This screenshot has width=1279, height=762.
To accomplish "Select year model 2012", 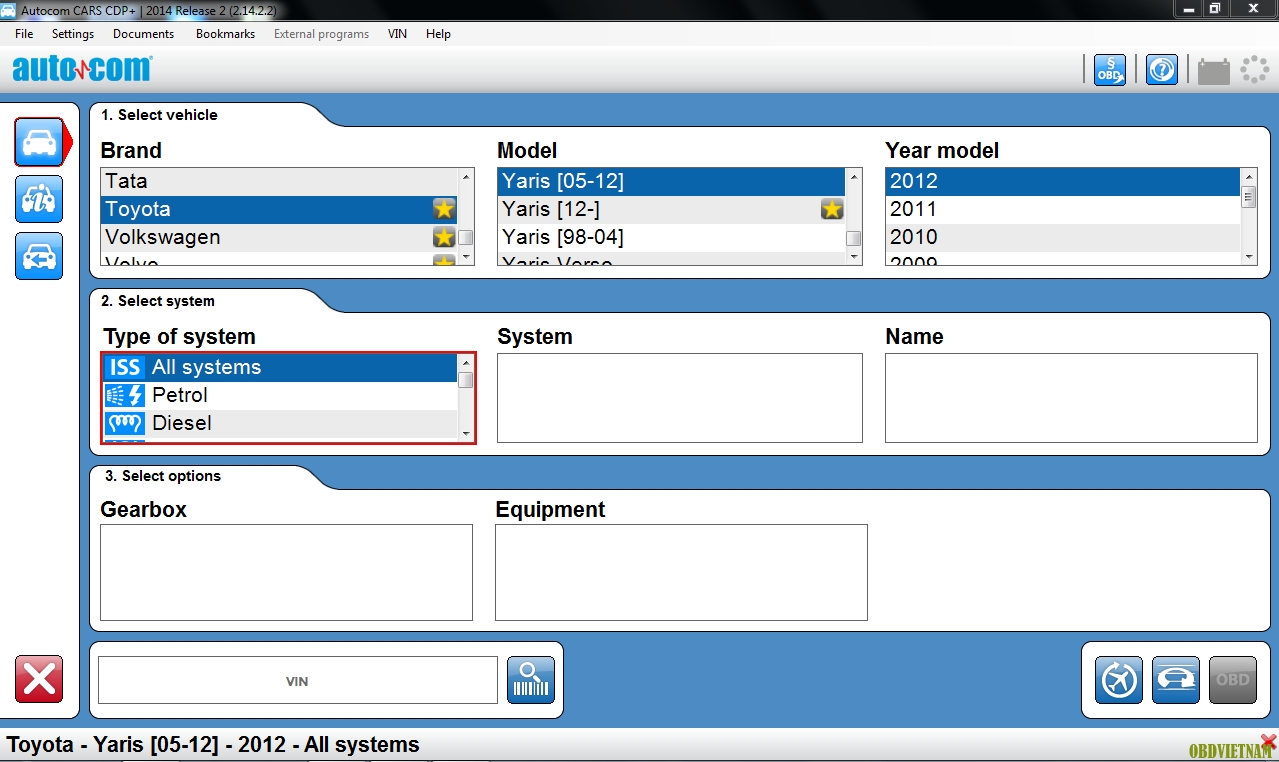I will (x=1063, y=181).
